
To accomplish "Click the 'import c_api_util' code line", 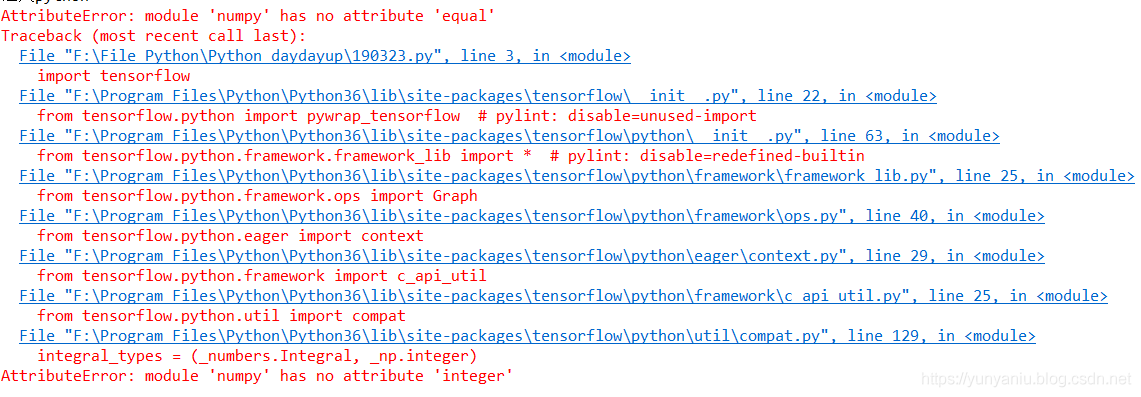I will click(262, 276).
